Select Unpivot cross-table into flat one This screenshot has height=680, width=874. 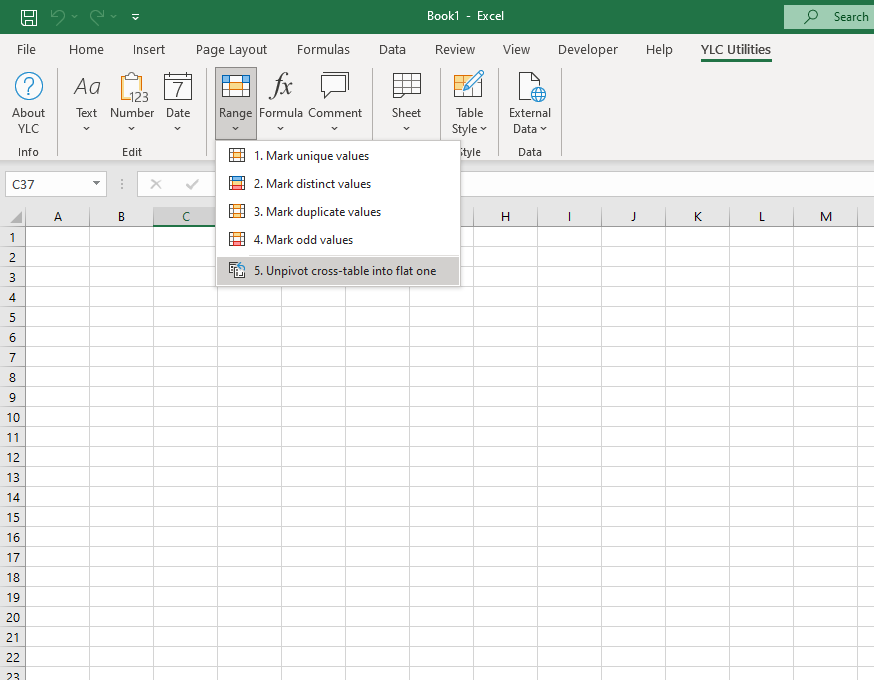click(x=344, y=271)
